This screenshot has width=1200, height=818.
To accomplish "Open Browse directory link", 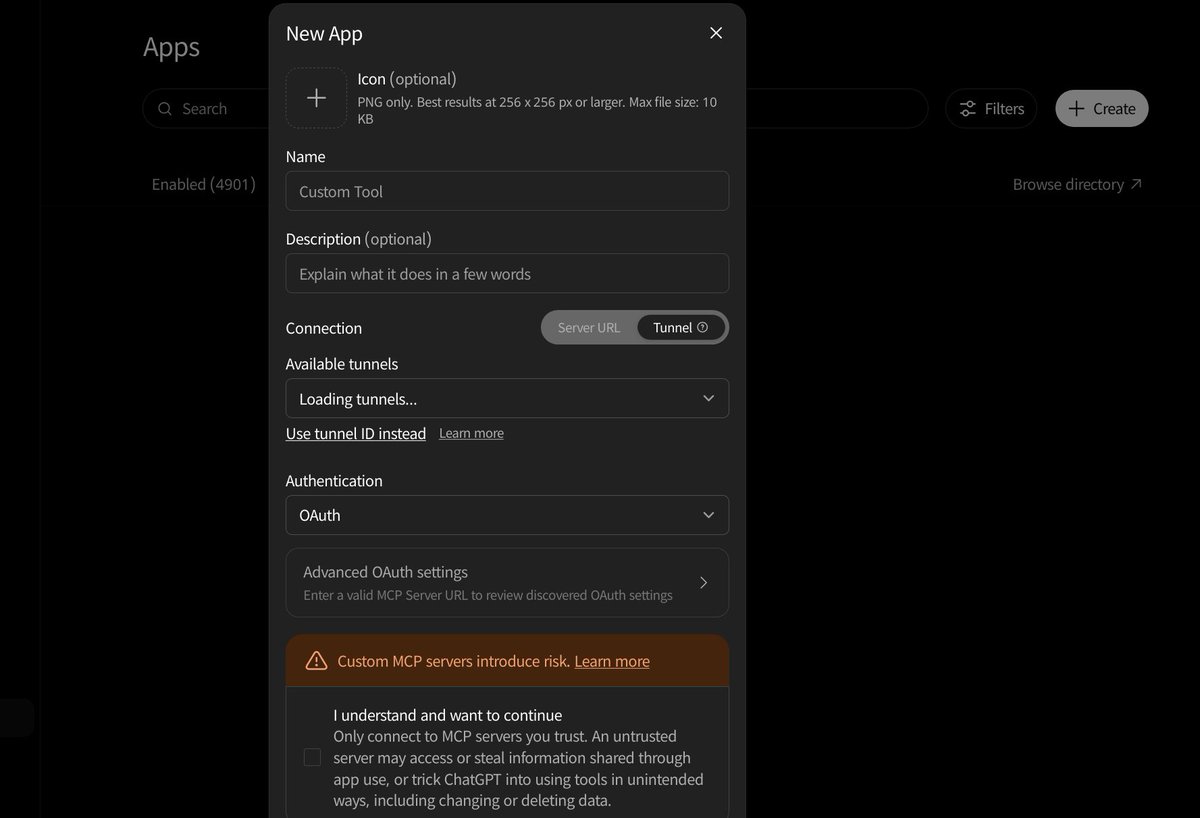I will tap(1077, 184).
